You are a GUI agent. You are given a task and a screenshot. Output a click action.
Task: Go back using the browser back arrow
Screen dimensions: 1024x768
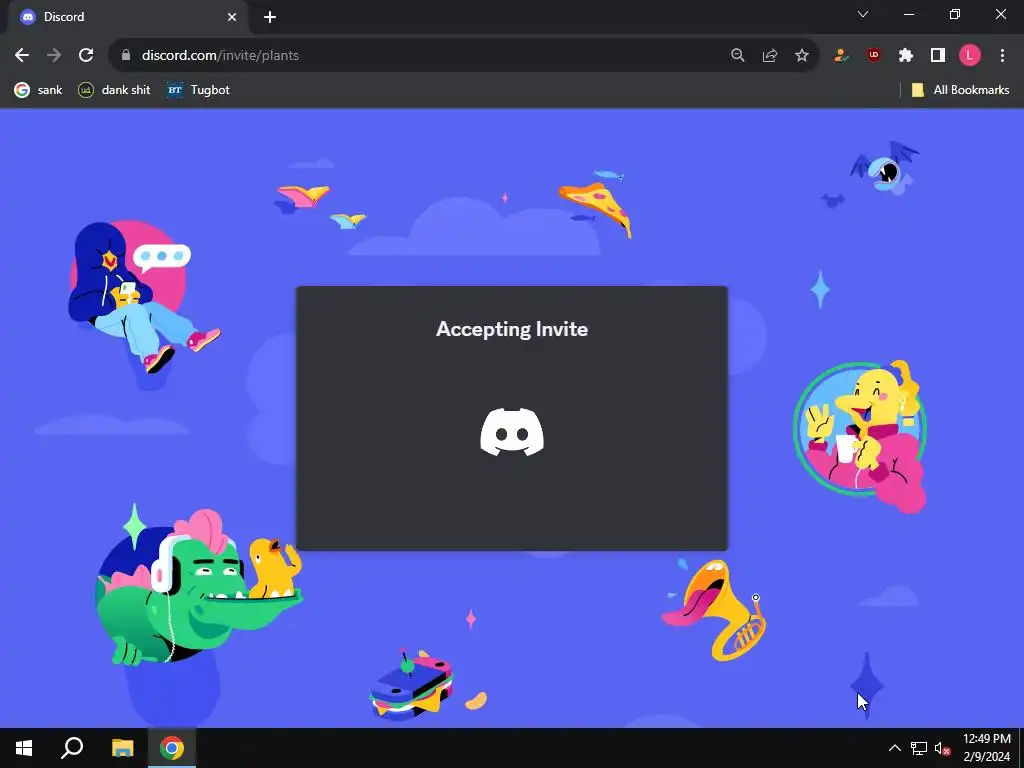pyautogui.click(x=22, y=56)
